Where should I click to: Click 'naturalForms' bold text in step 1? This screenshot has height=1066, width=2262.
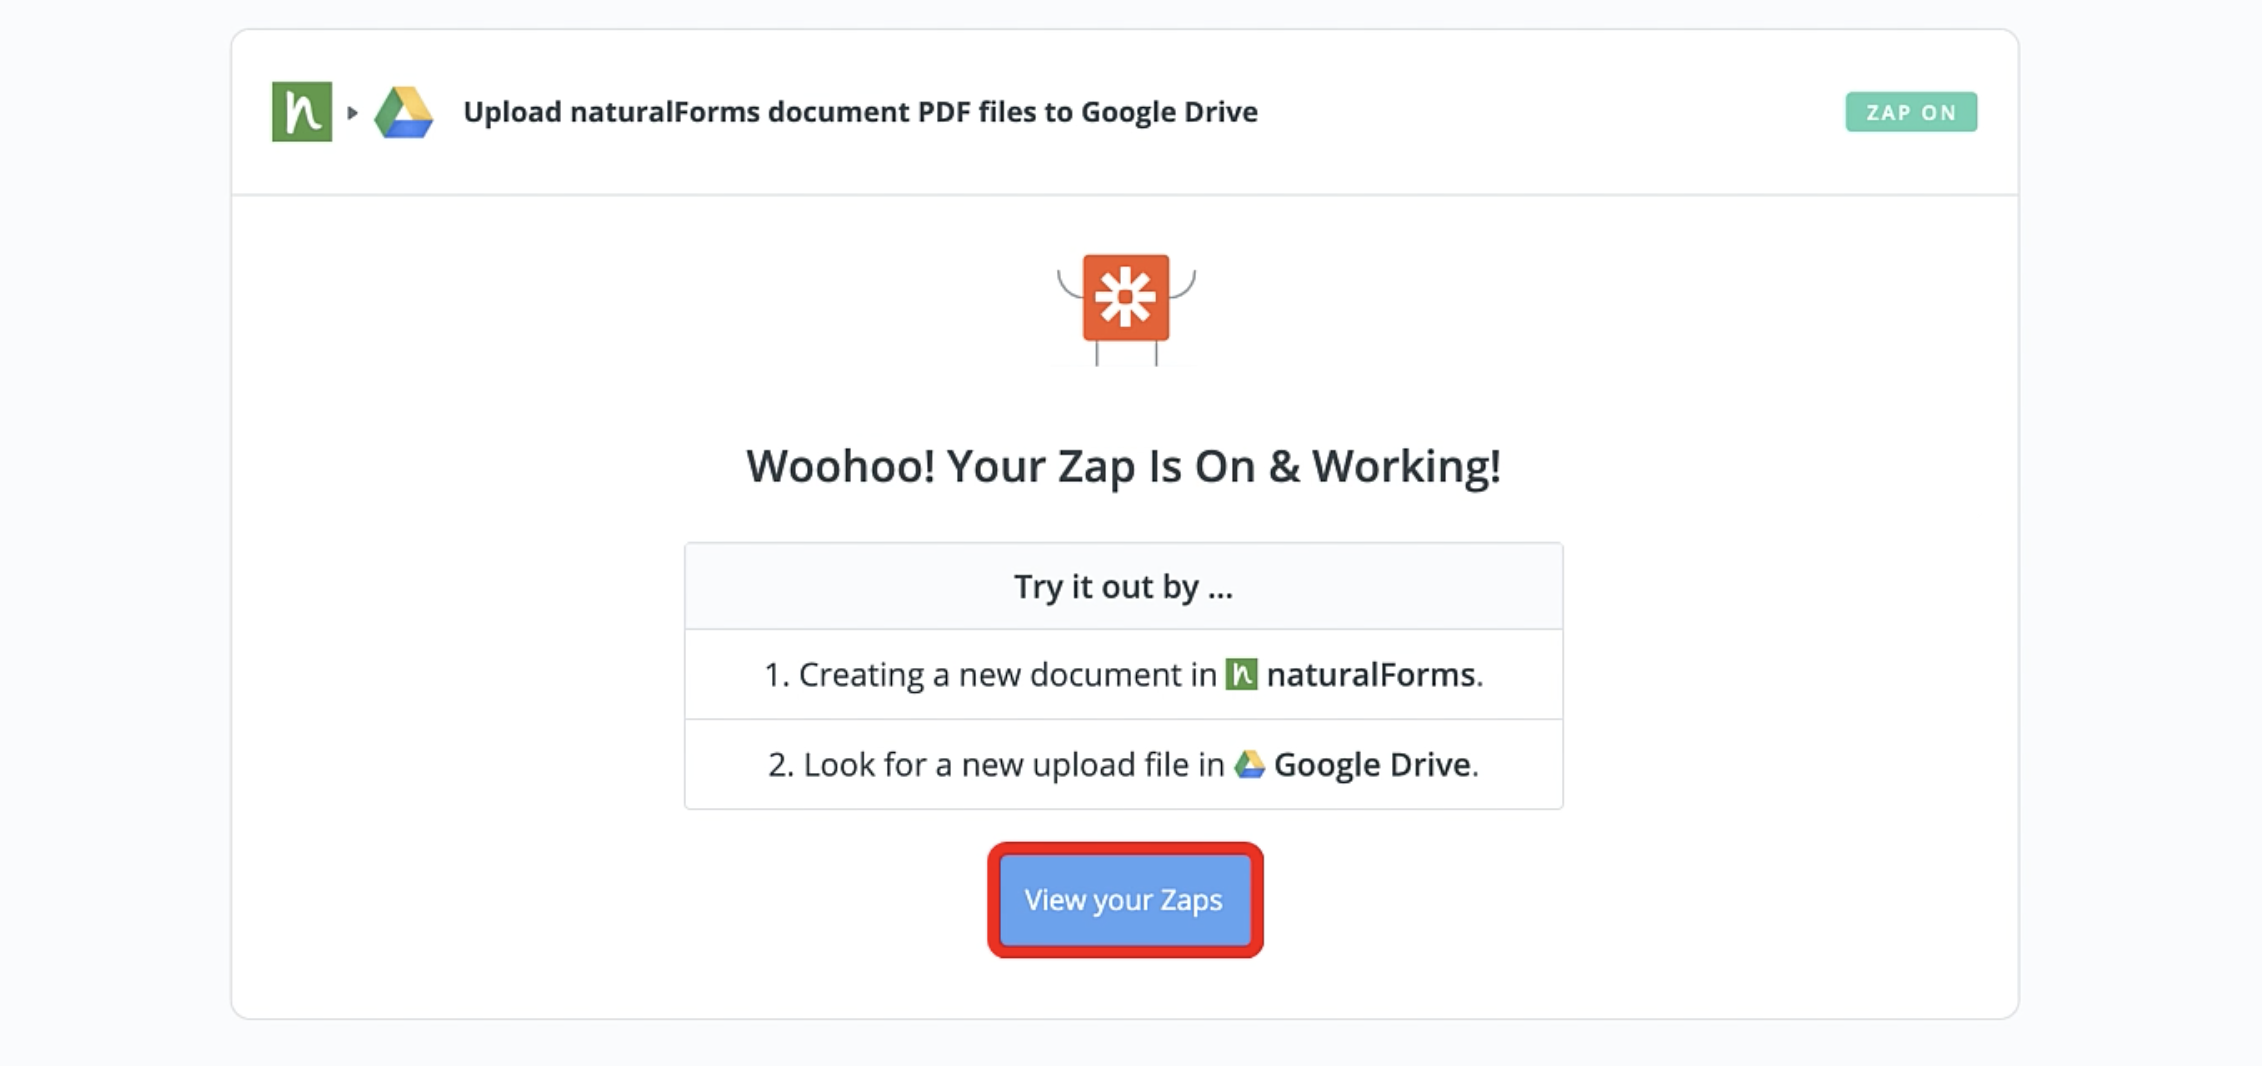1370,675
